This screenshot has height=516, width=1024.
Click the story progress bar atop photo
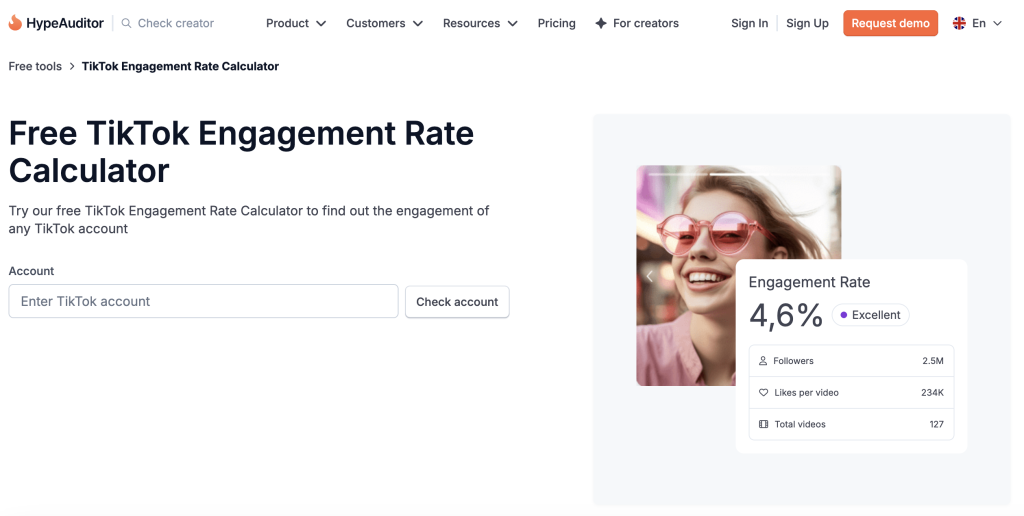739,174
